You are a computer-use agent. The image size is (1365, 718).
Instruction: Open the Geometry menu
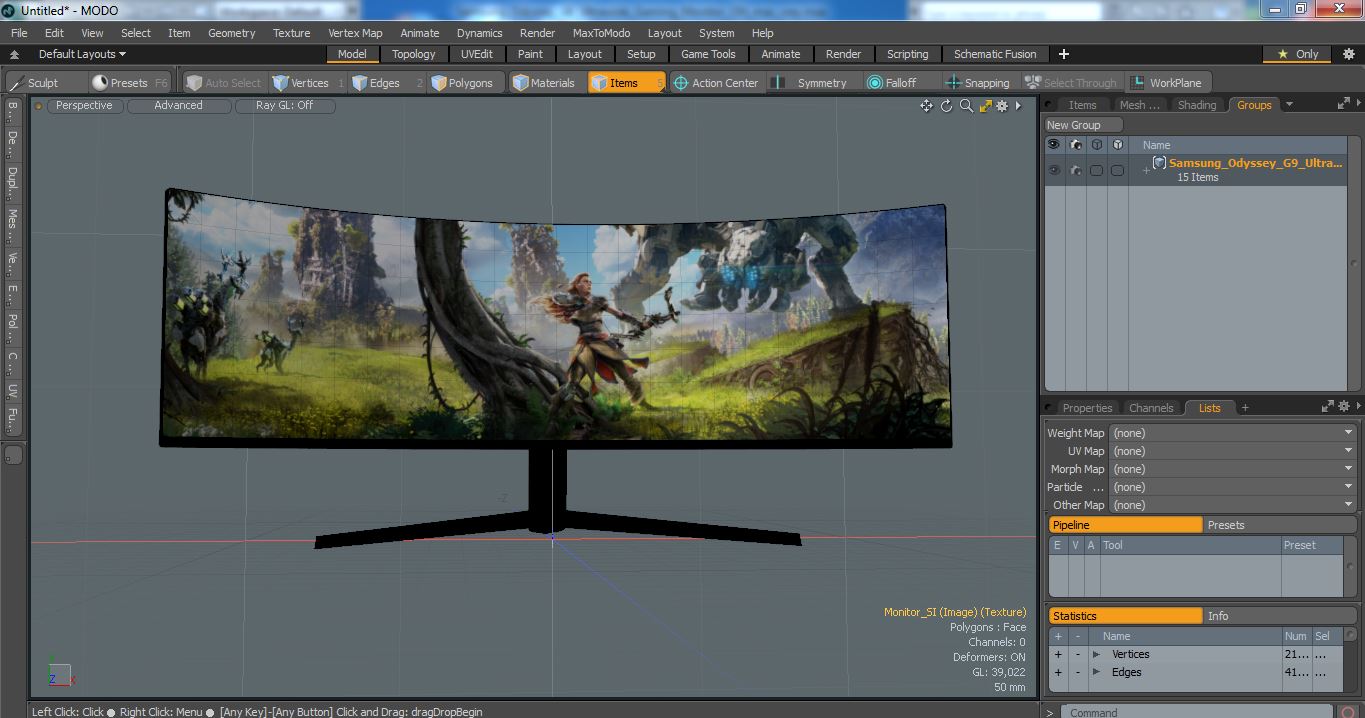[231, 33]
